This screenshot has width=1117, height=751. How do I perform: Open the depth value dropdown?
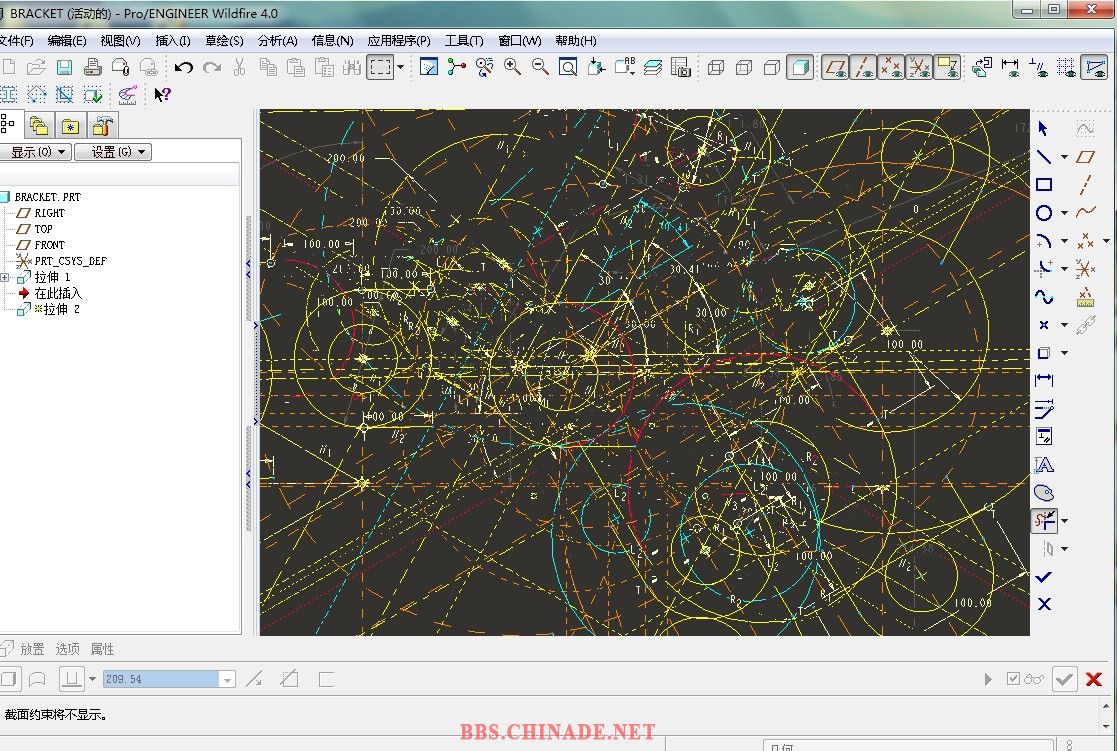pyautogui.click(x=227, y=680)
